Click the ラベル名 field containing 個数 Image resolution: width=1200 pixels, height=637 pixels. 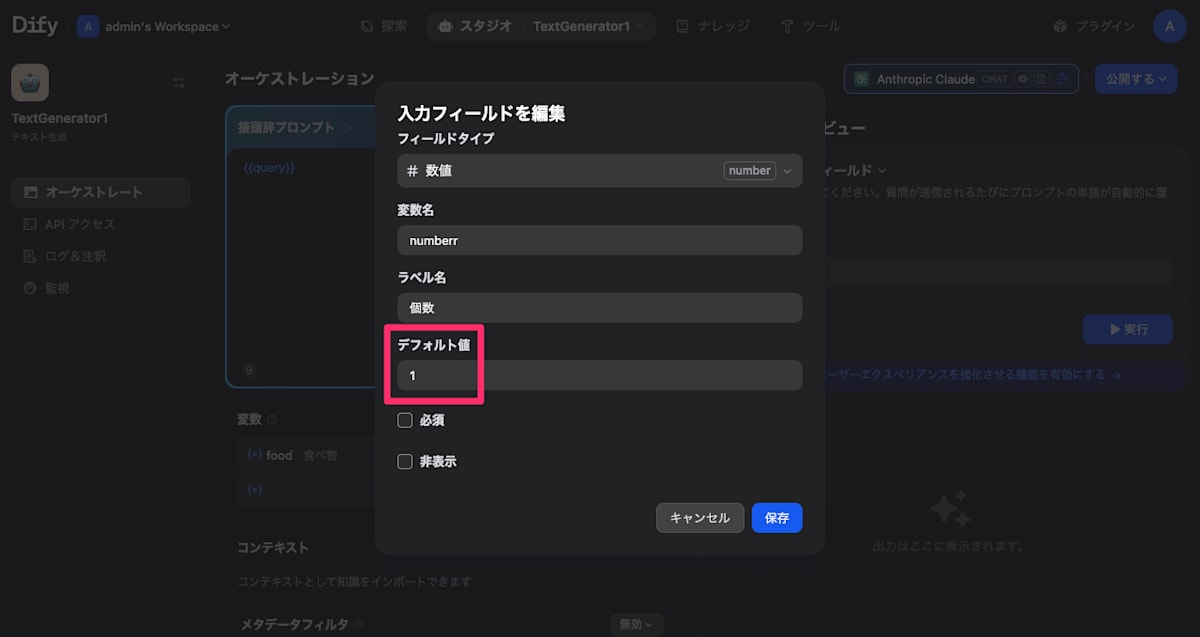tap(600, 308)
